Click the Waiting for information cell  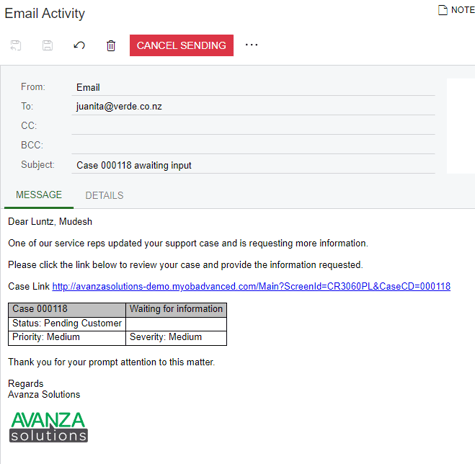coord(176,309)
